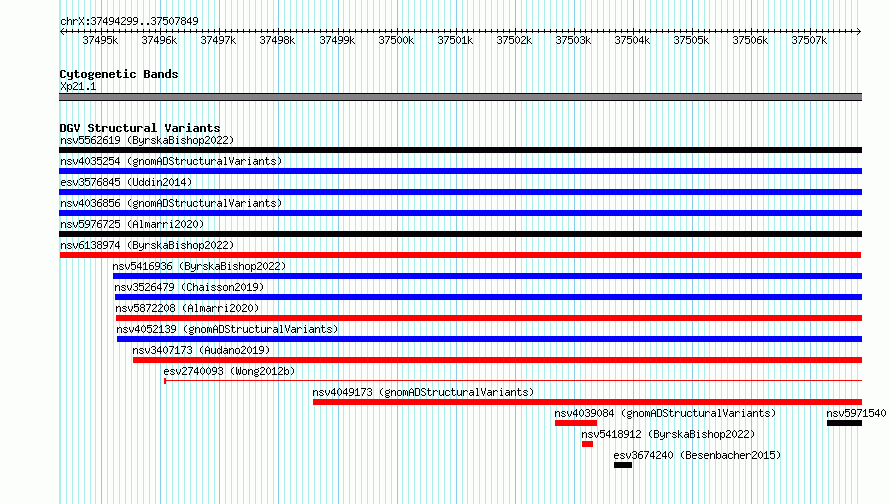890x504 pixels.
Task: Click the gray Xp21.1 cytogenetic band bar
Action: click(x=460, y=97)
